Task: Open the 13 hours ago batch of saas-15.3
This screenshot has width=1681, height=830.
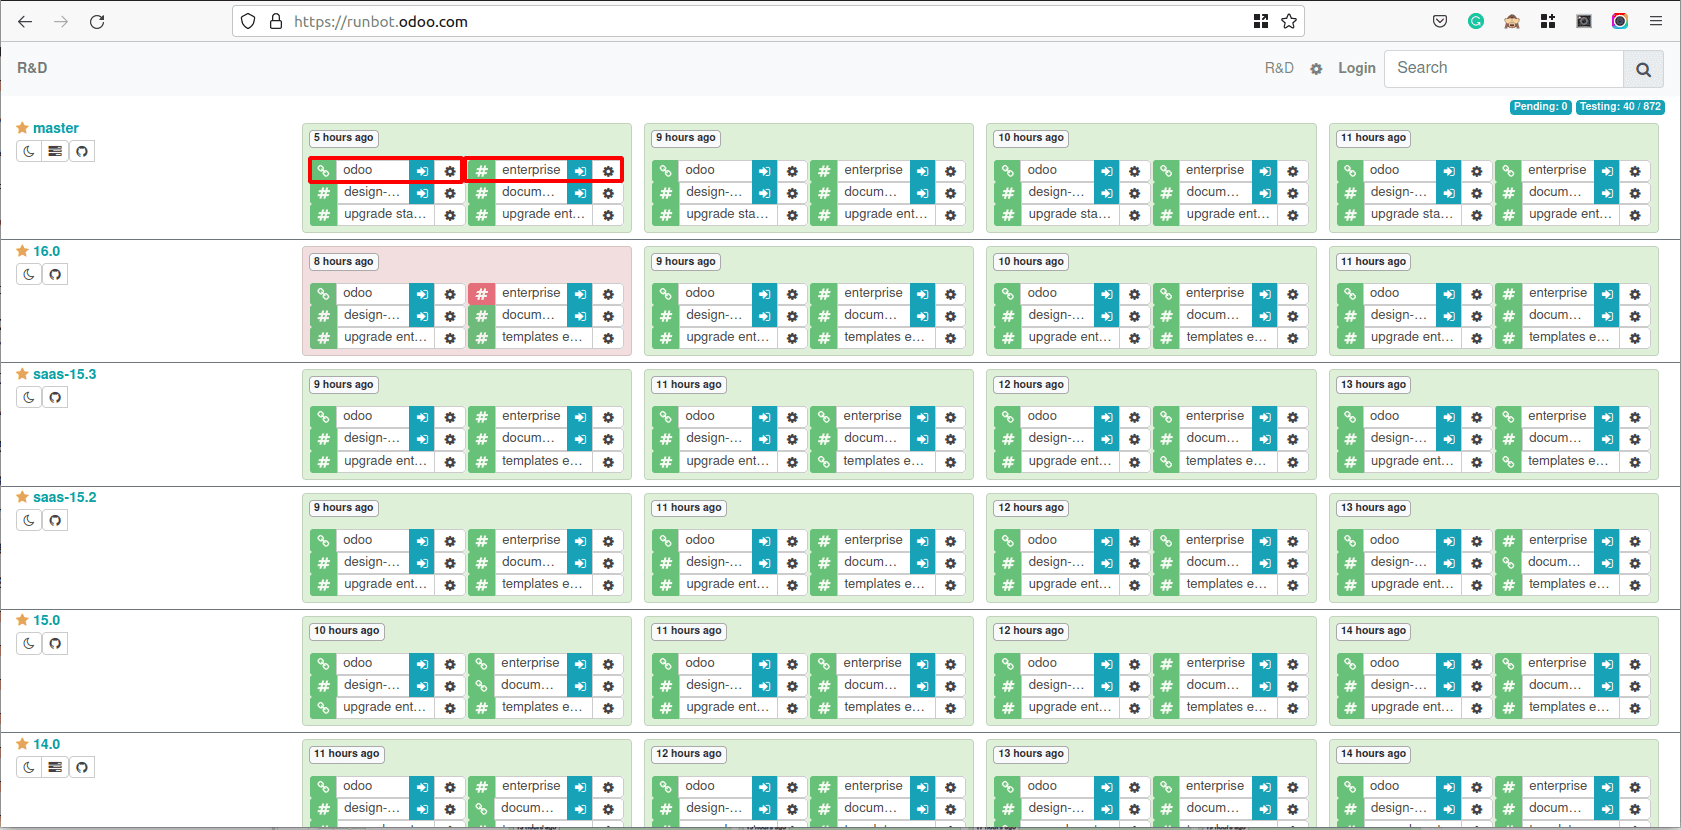Action: (x=1373, y=385)
